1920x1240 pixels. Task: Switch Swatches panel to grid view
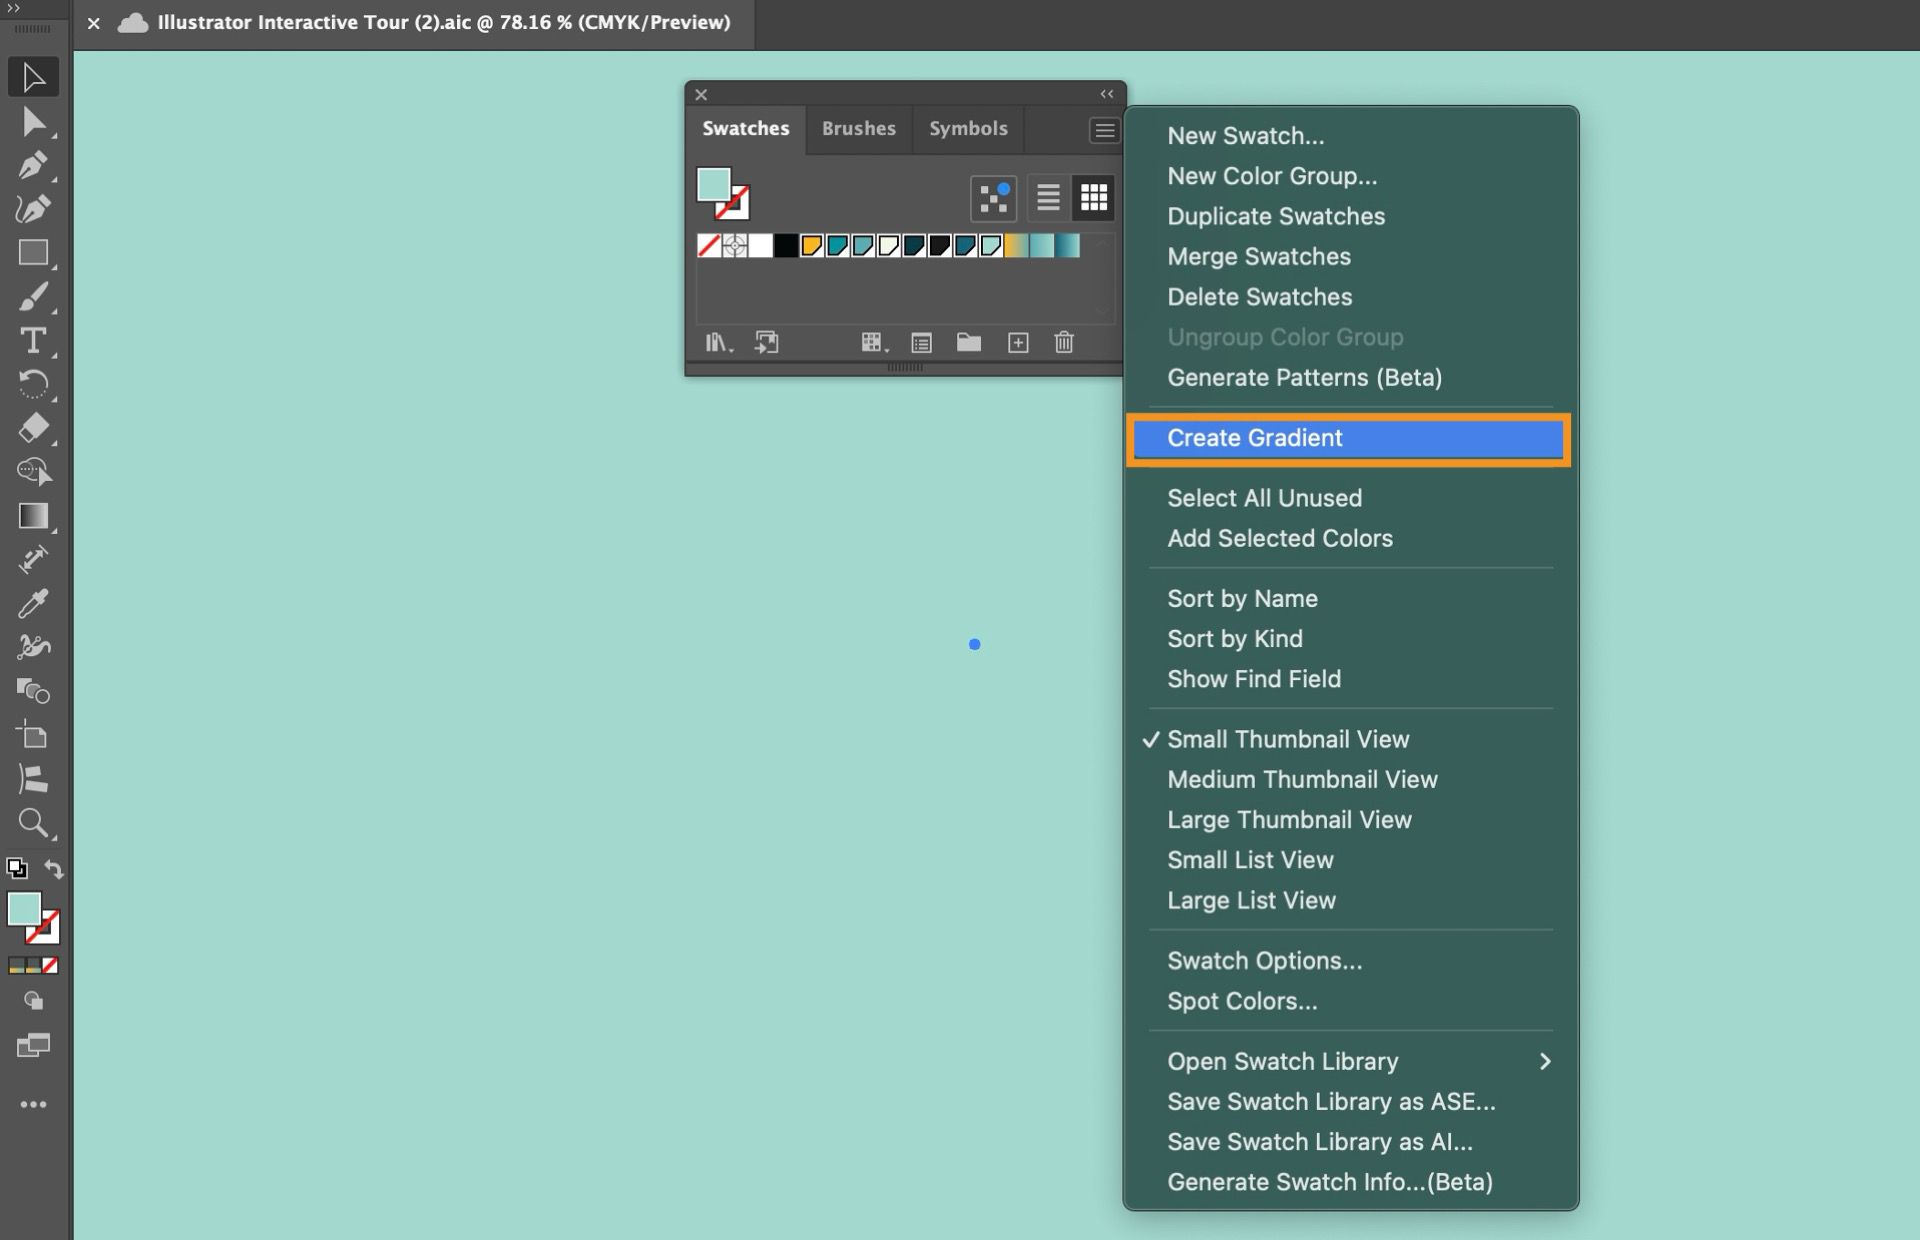point(1093,197)
